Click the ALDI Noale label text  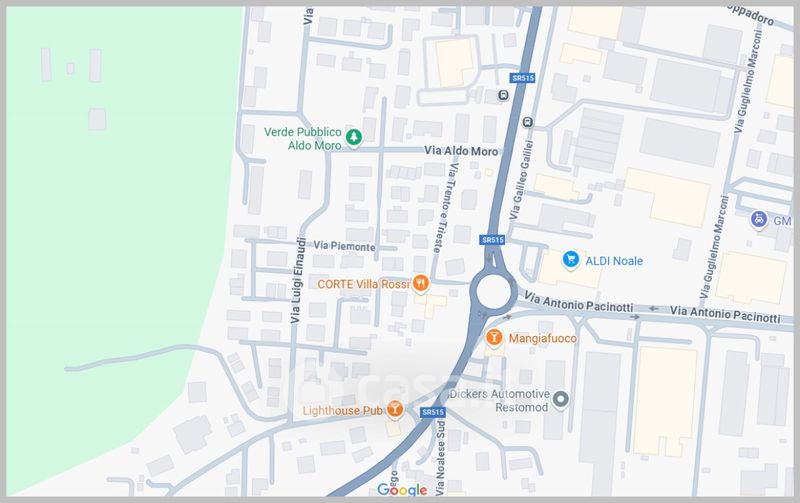(x=614, y=261)
